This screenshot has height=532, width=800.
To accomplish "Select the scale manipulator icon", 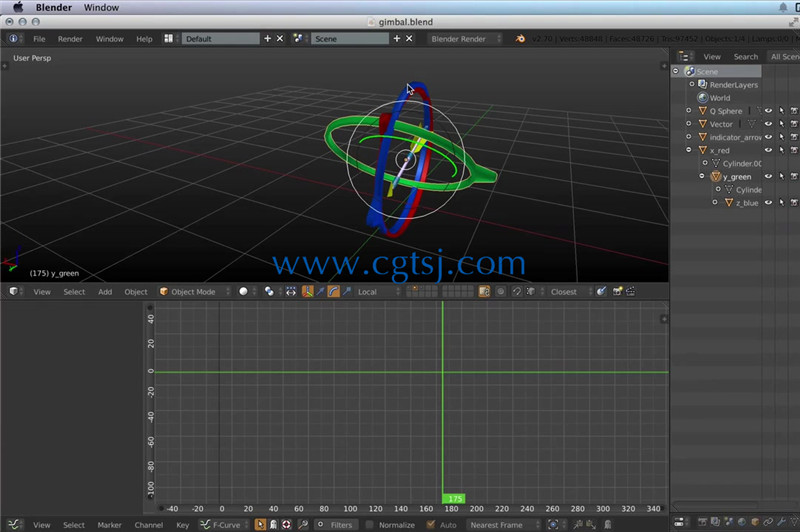I will point(347,291).
